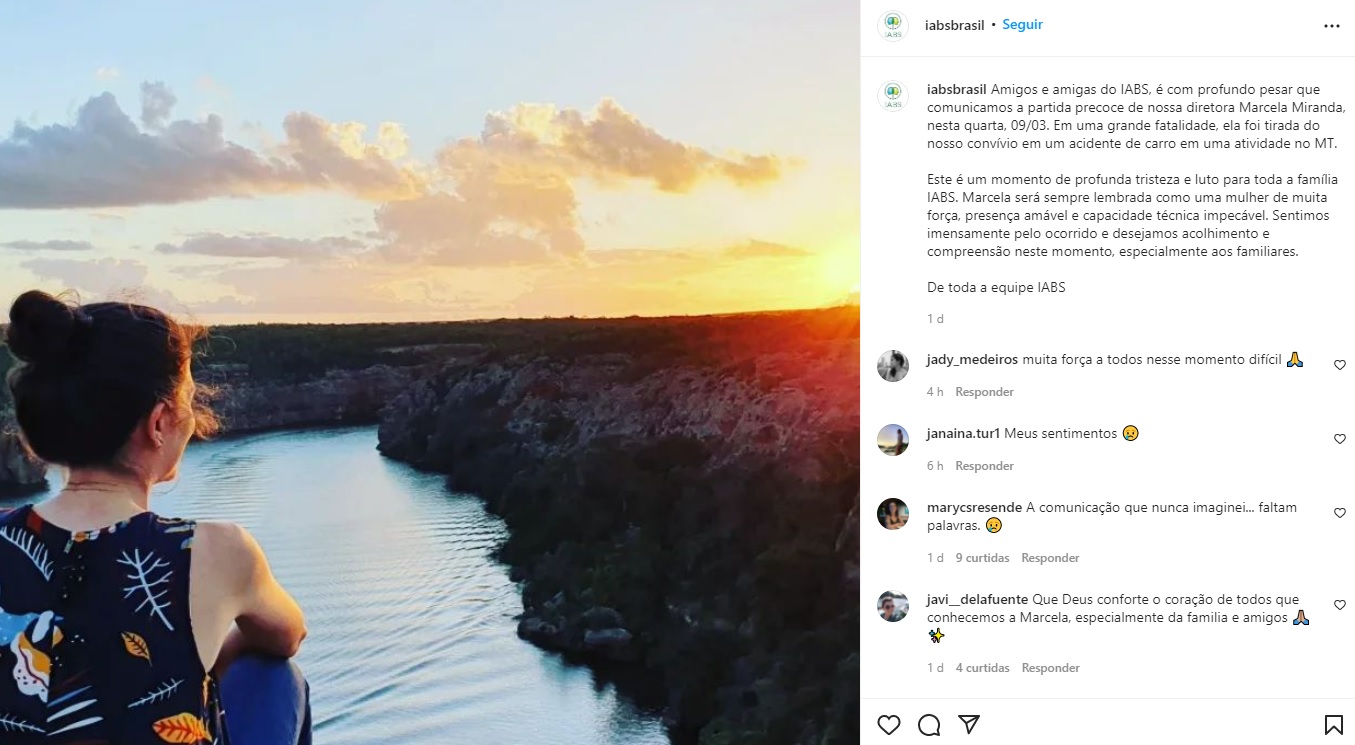View 9 curtidas on marycsresende's comment
This screenshot has width=1355, height=745.
coord(982,558)
